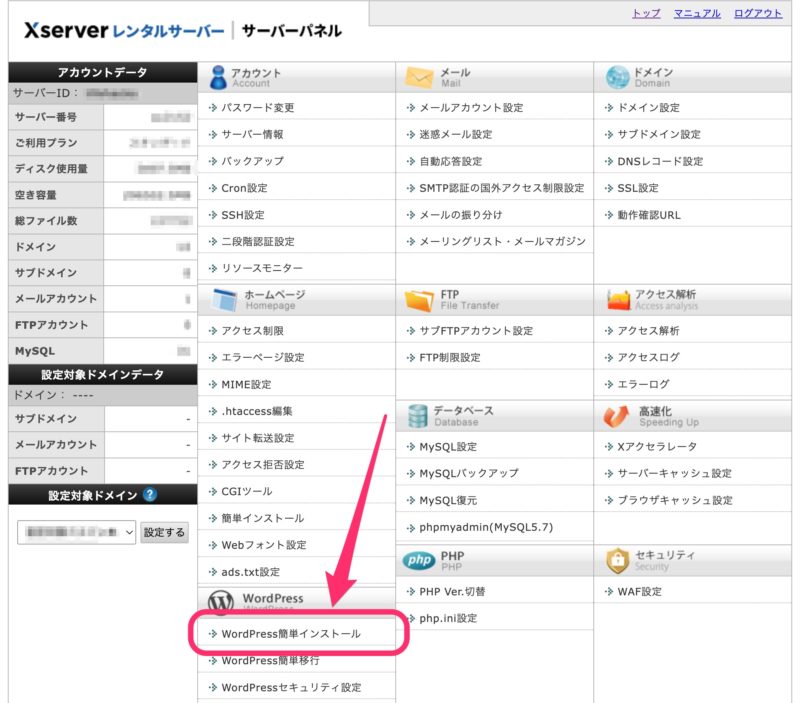Open WordPress簡単インストール

pos(291,634)
